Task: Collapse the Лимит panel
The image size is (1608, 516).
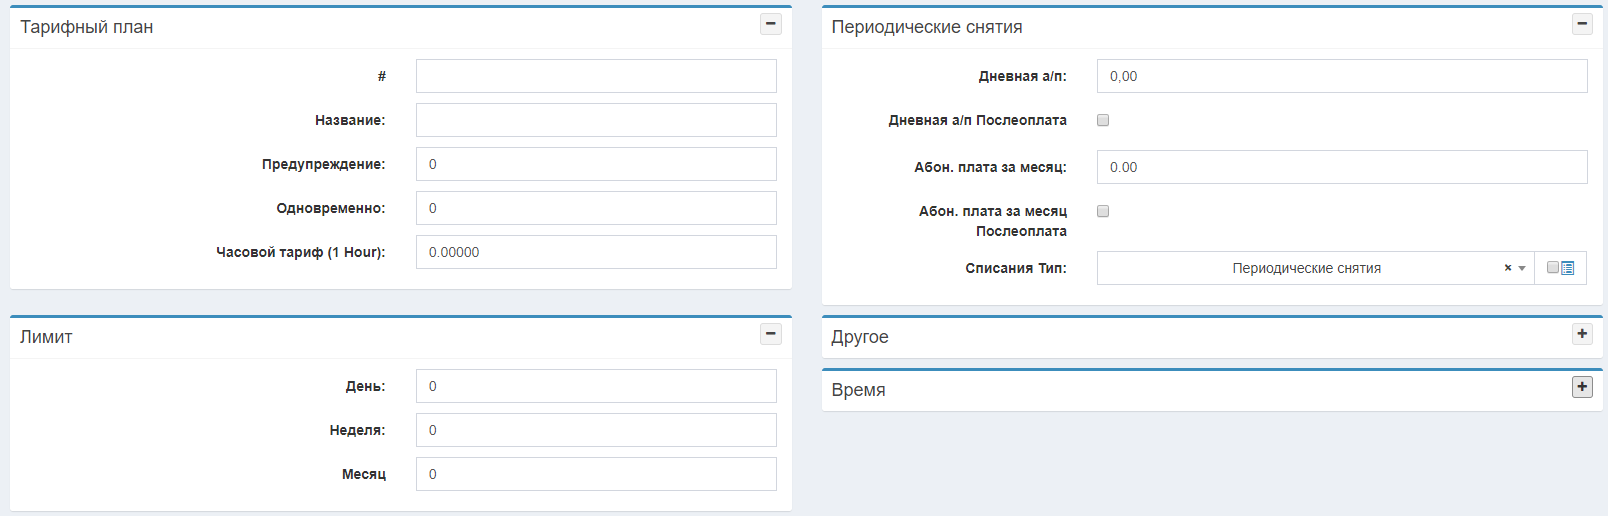Action: [x=770, y=334]
